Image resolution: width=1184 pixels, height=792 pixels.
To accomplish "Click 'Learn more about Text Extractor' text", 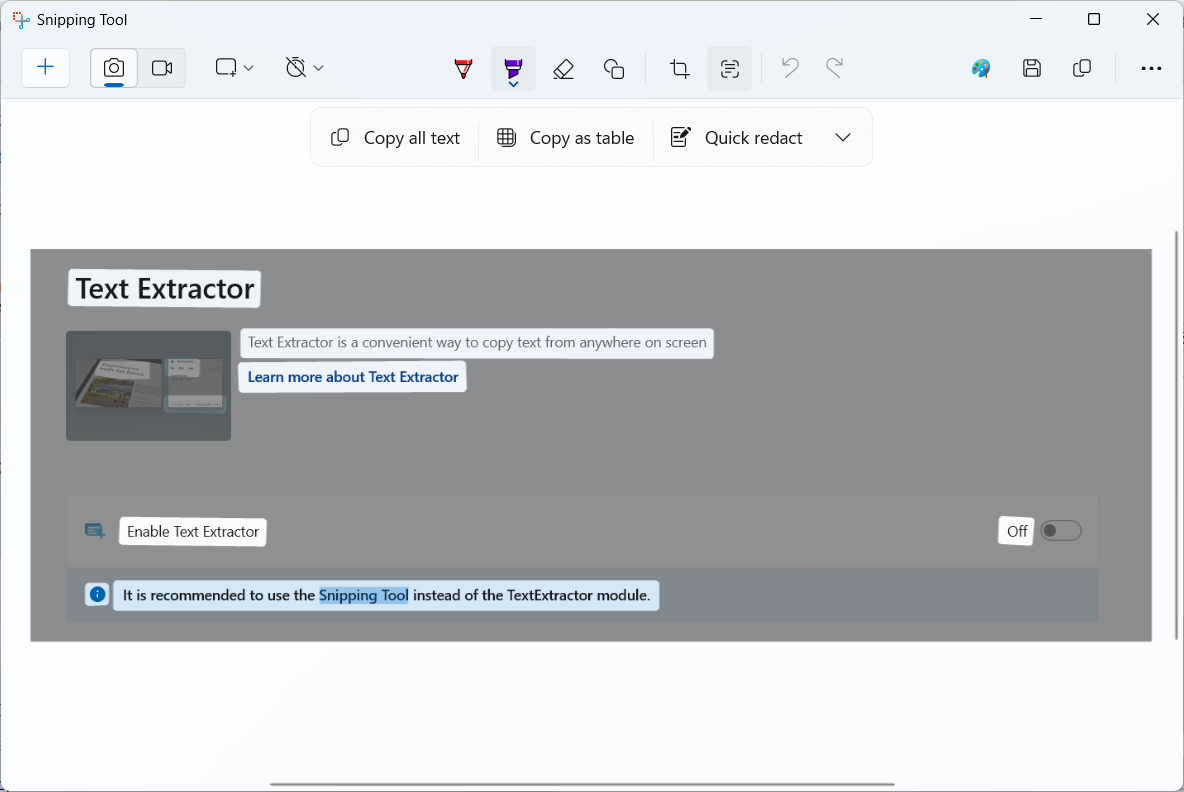I will 353,377.
